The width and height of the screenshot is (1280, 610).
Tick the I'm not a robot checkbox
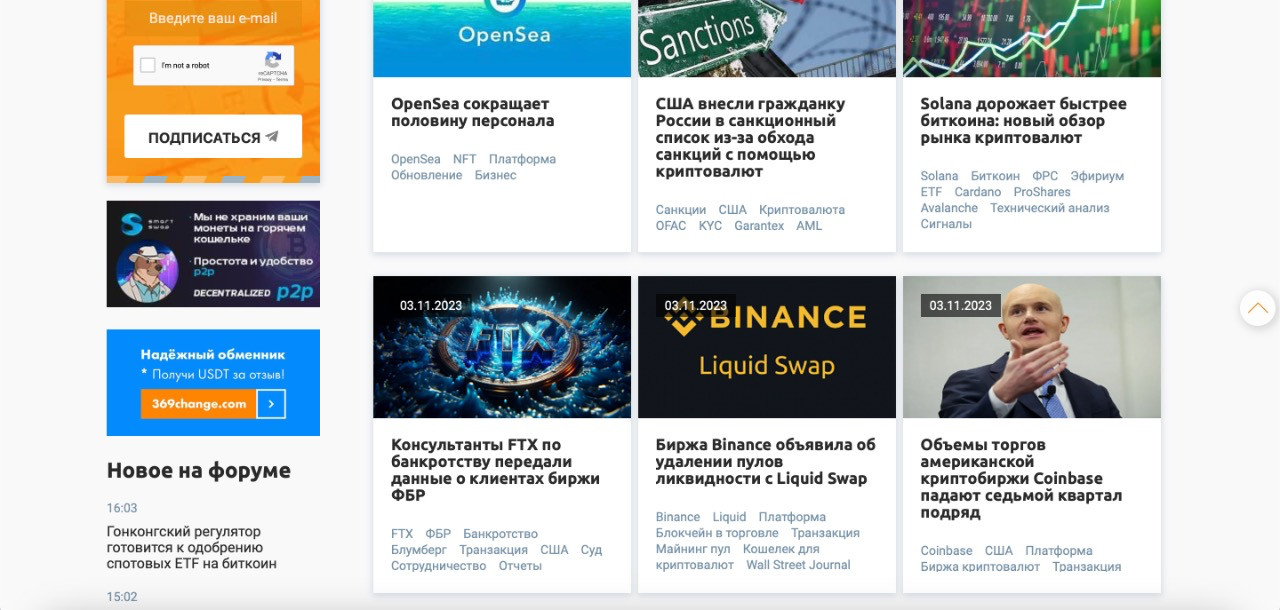coord(148,65)
